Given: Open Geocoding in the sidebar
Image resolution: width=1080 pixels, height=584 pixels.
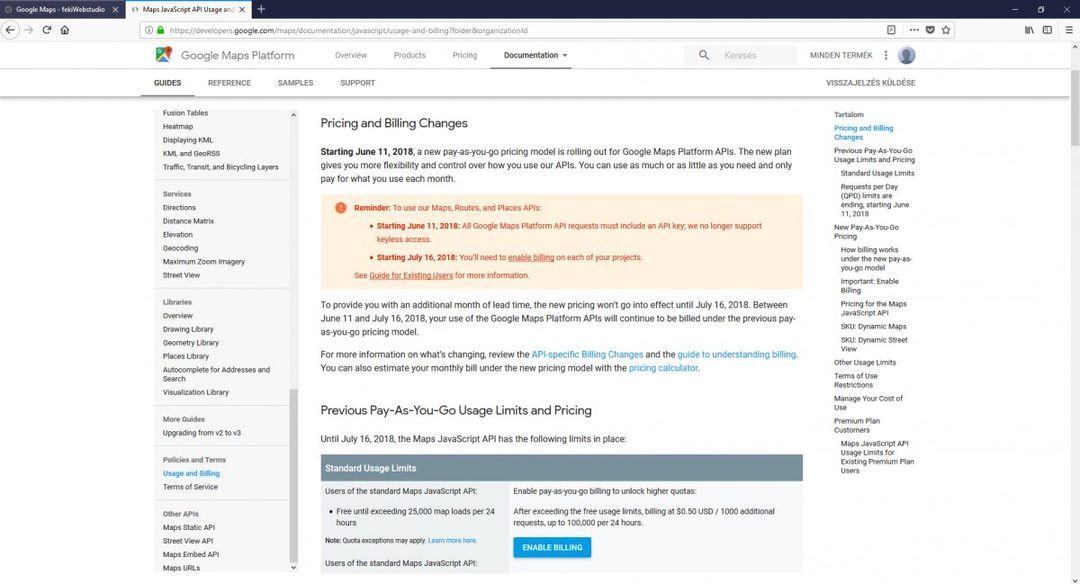Looking at the screenshot, I should pos(180,248).
